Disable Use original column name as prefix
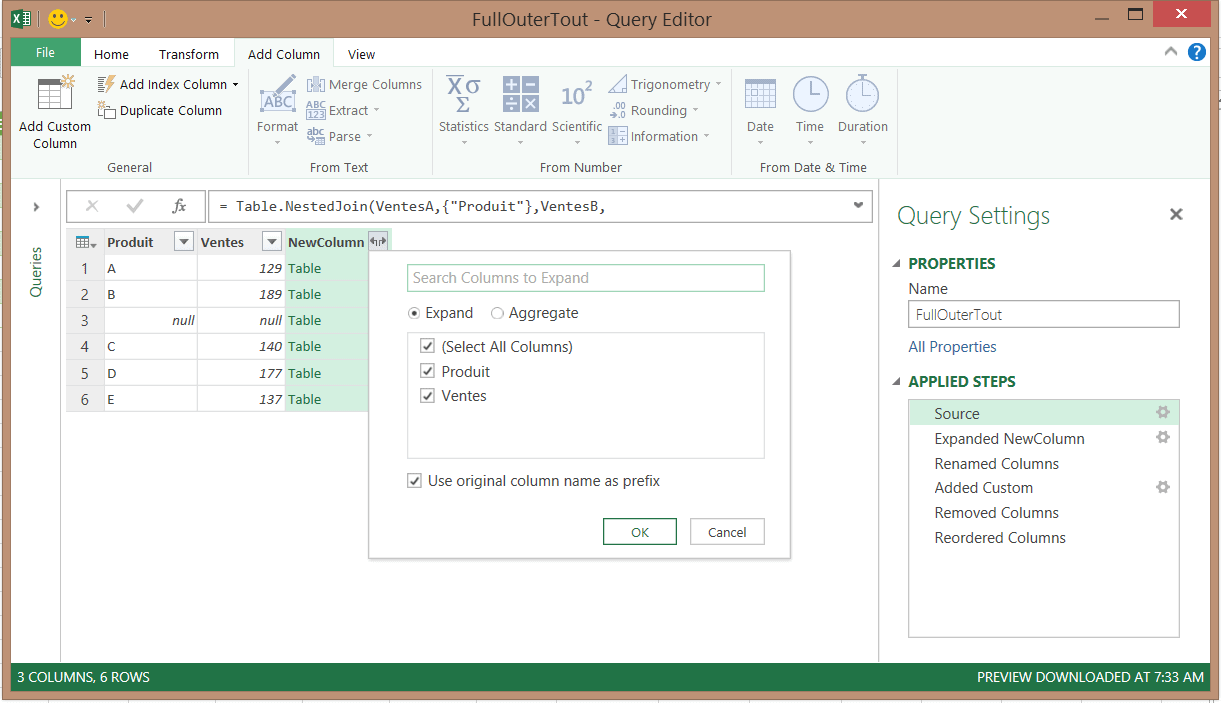 coord(414,481)
